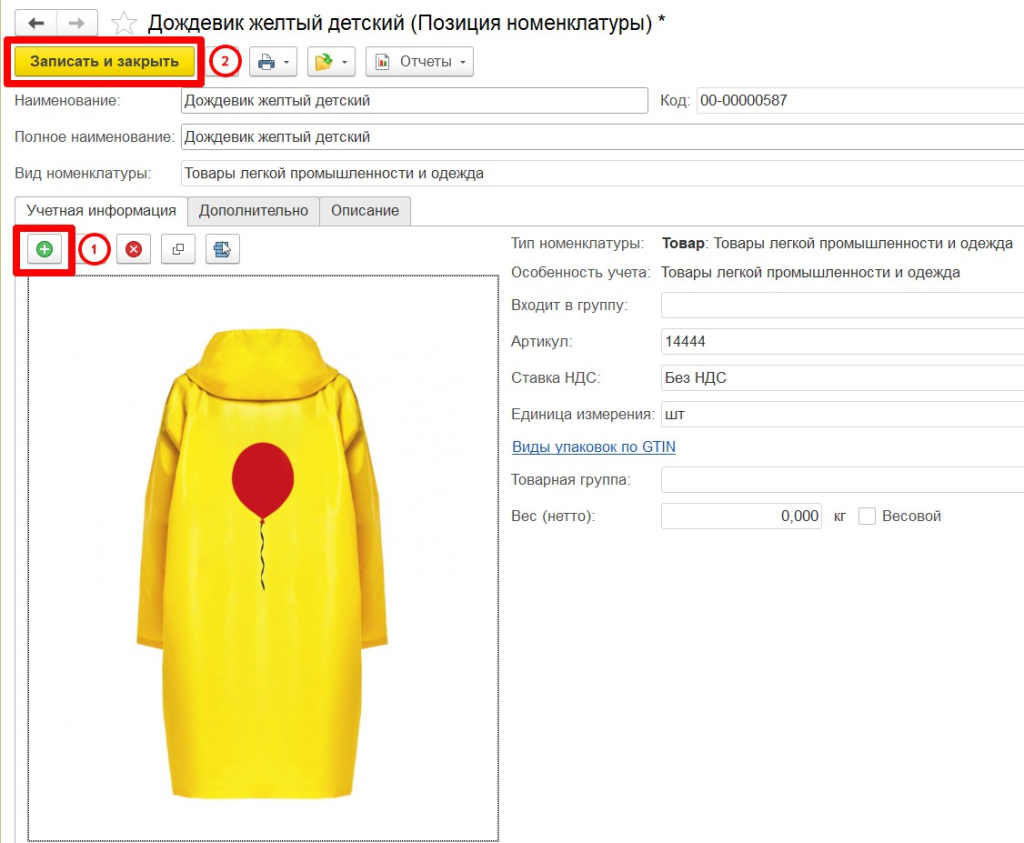The width and height of the screenshot is (1024, 843).
Task: Open the Виды упаковок по GTIN link
Action: [x=594, y=447]
